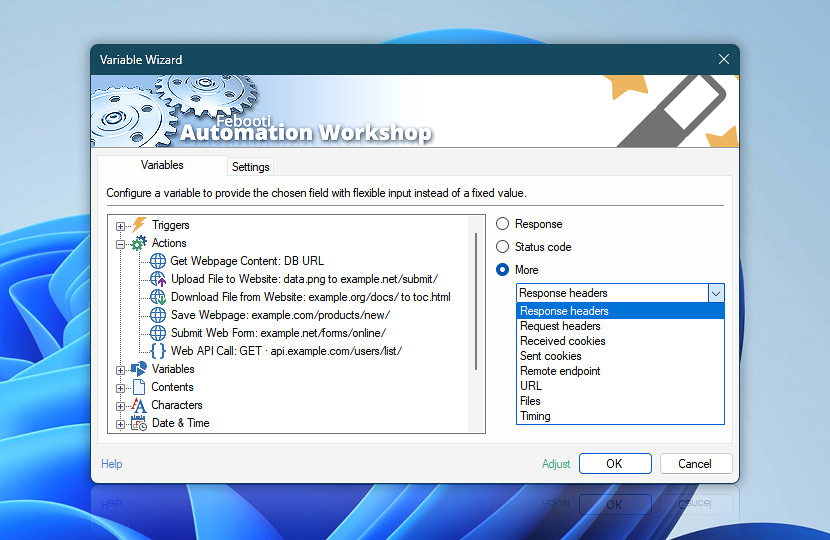Viewport: 830px width, 540px height.
Task: Select the Status code radio button
Action: pyautogui.click(x=502, y=247)
